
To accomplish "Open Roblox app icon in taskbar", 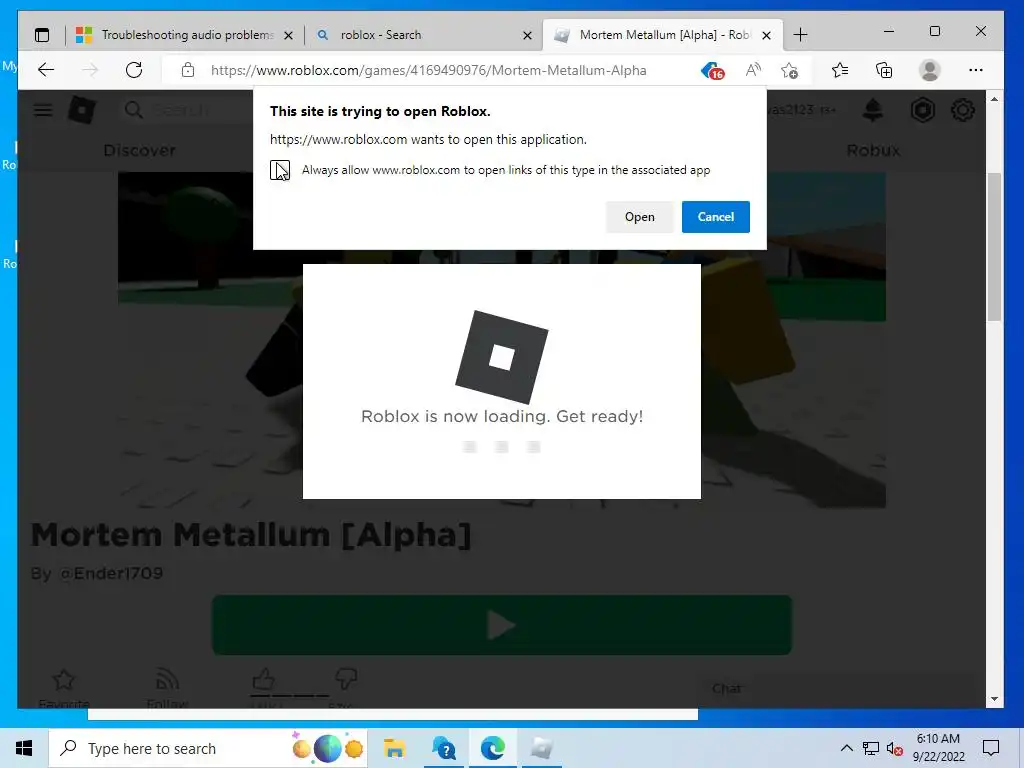I will pyautogui.click(x=541, y=748).
